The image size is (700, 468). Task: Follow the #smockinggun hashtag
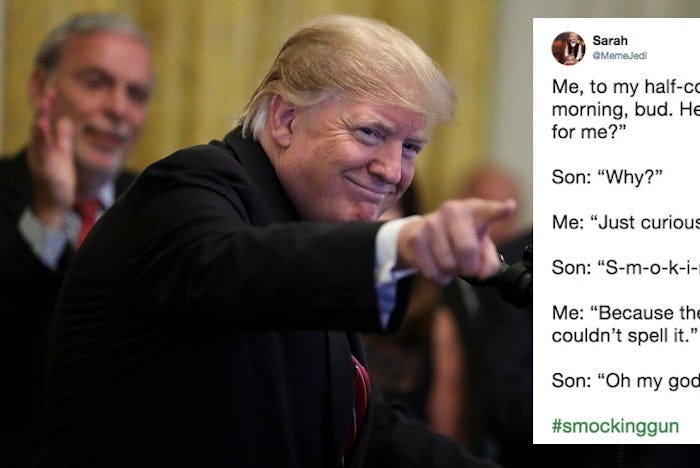point(615,426)
